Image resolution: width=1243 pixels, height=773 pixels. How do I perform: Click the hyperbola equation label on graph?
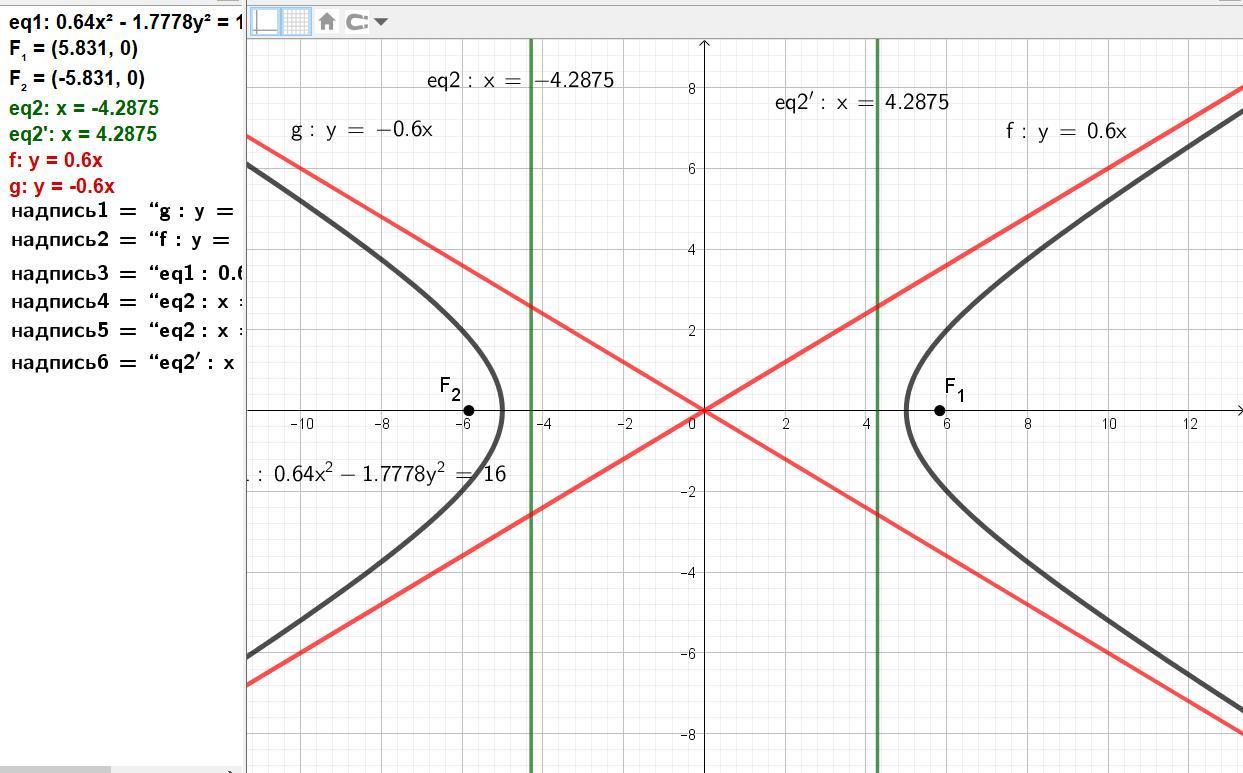[377, 474]
